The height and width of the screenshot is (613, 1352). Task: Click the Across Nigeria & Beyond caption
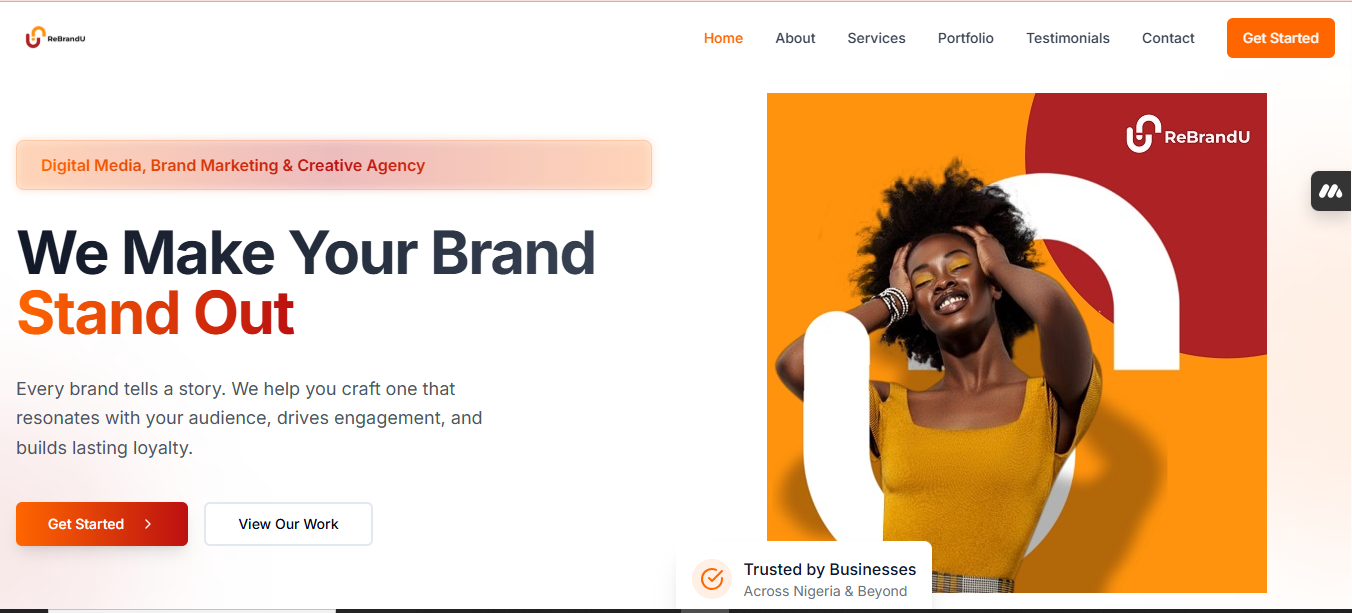[825, 591]
